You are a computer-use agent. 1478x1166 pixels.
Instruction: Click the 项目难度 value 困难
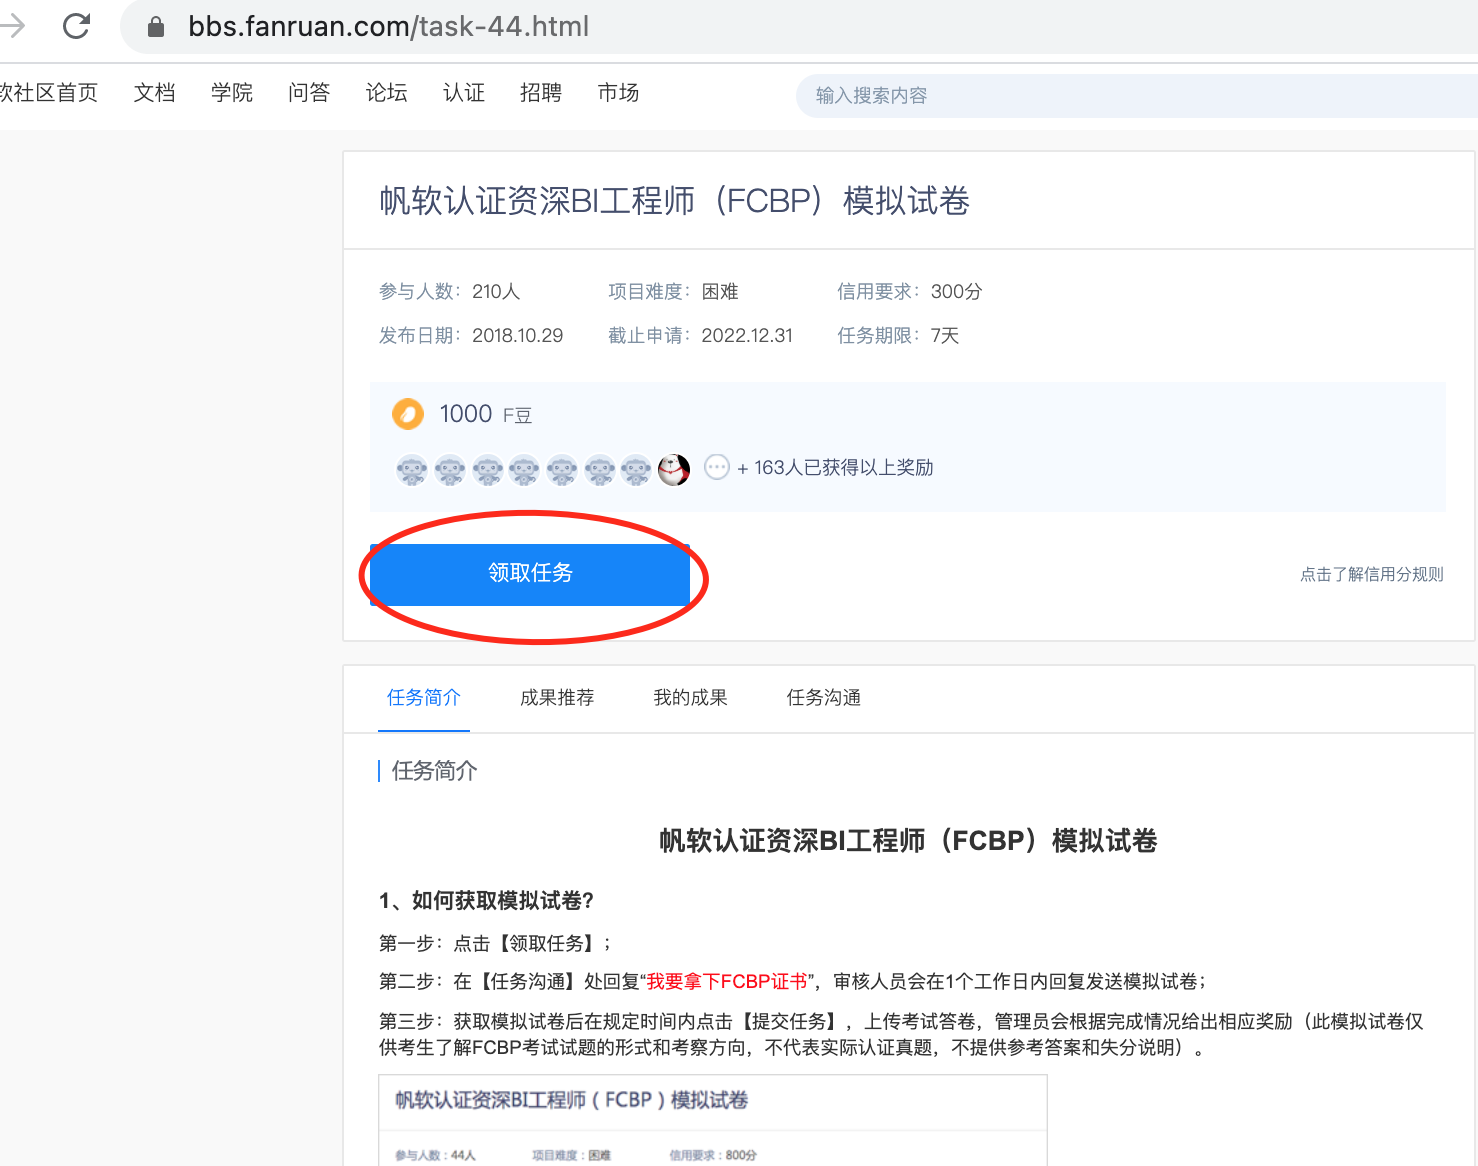coord(720,292)
